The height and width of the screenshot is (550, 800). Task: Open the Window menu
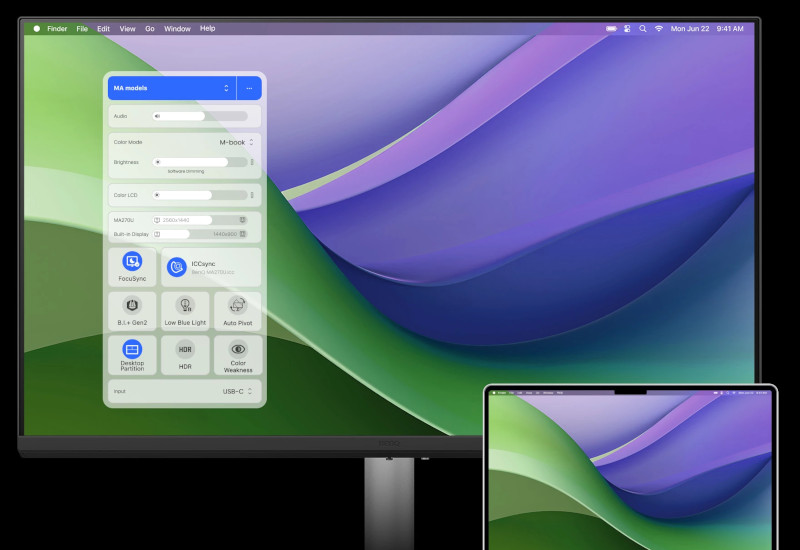pyautogui.click(x=177, y=29)
